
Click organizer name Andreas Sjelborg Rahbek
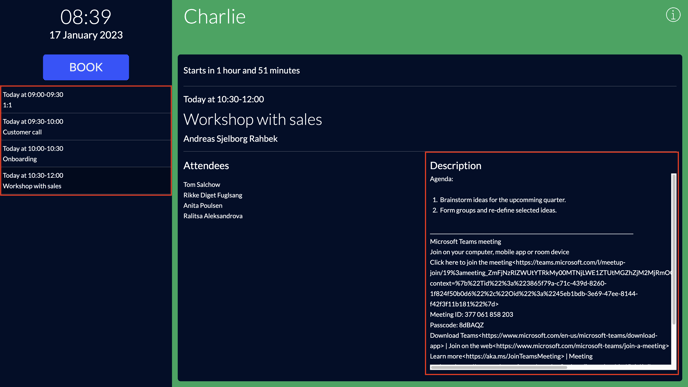pos(230,139)
